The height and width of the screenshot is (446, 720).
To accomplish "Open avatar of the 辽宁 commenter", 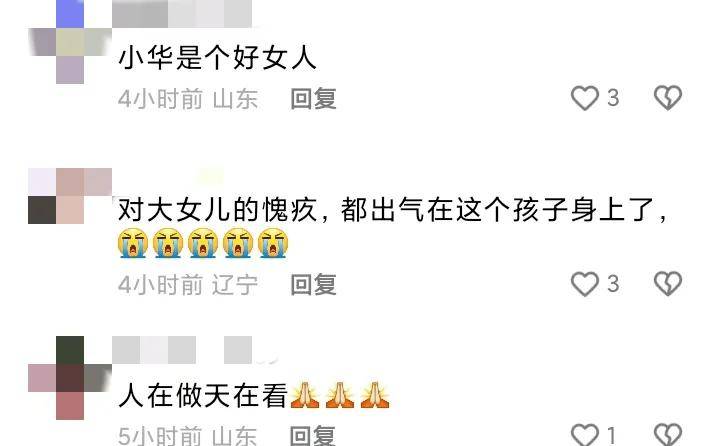I will pyautogui.click(x=70, y=196).
